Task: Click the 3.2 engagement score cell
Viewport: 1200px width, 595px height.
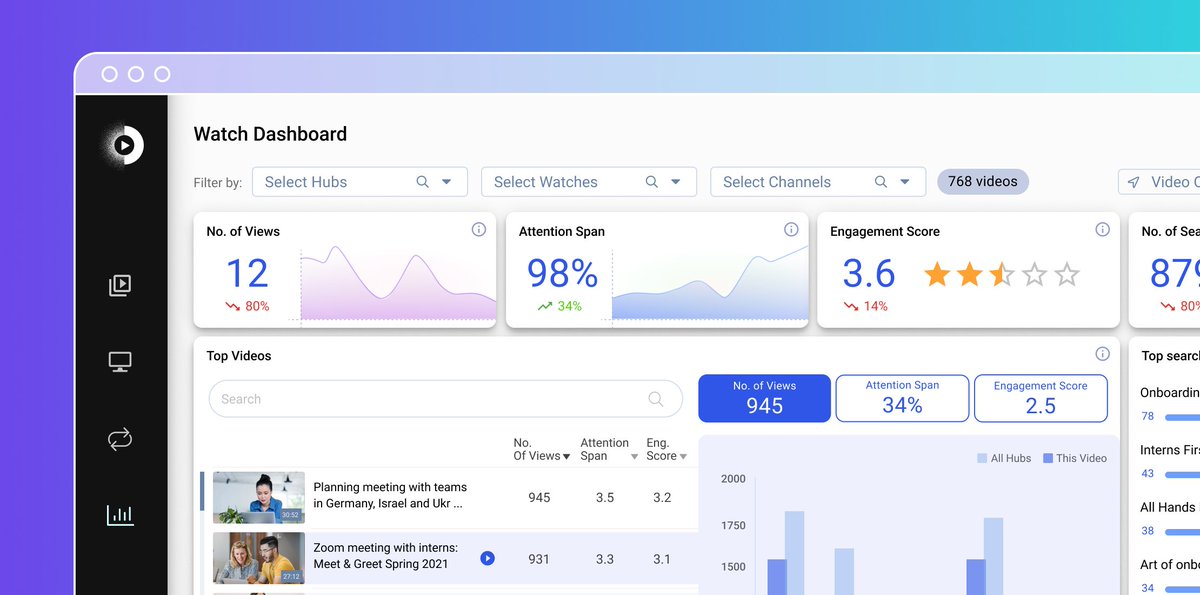Action: (x=662, y=498)
